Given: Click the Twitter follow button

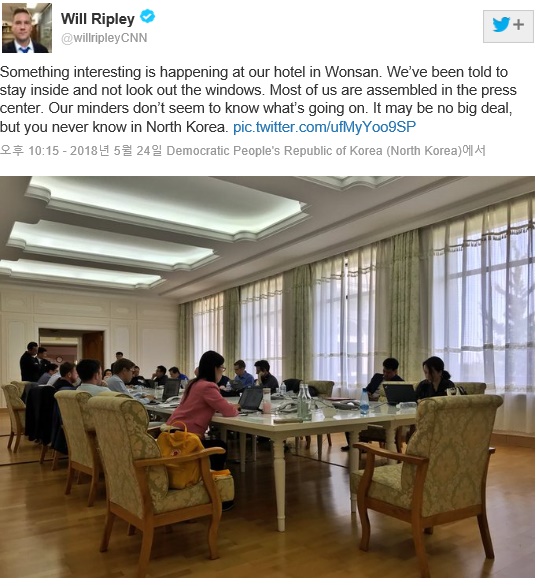Looking at the screenshot, I should pyautogui.click(x=508, y=26).
